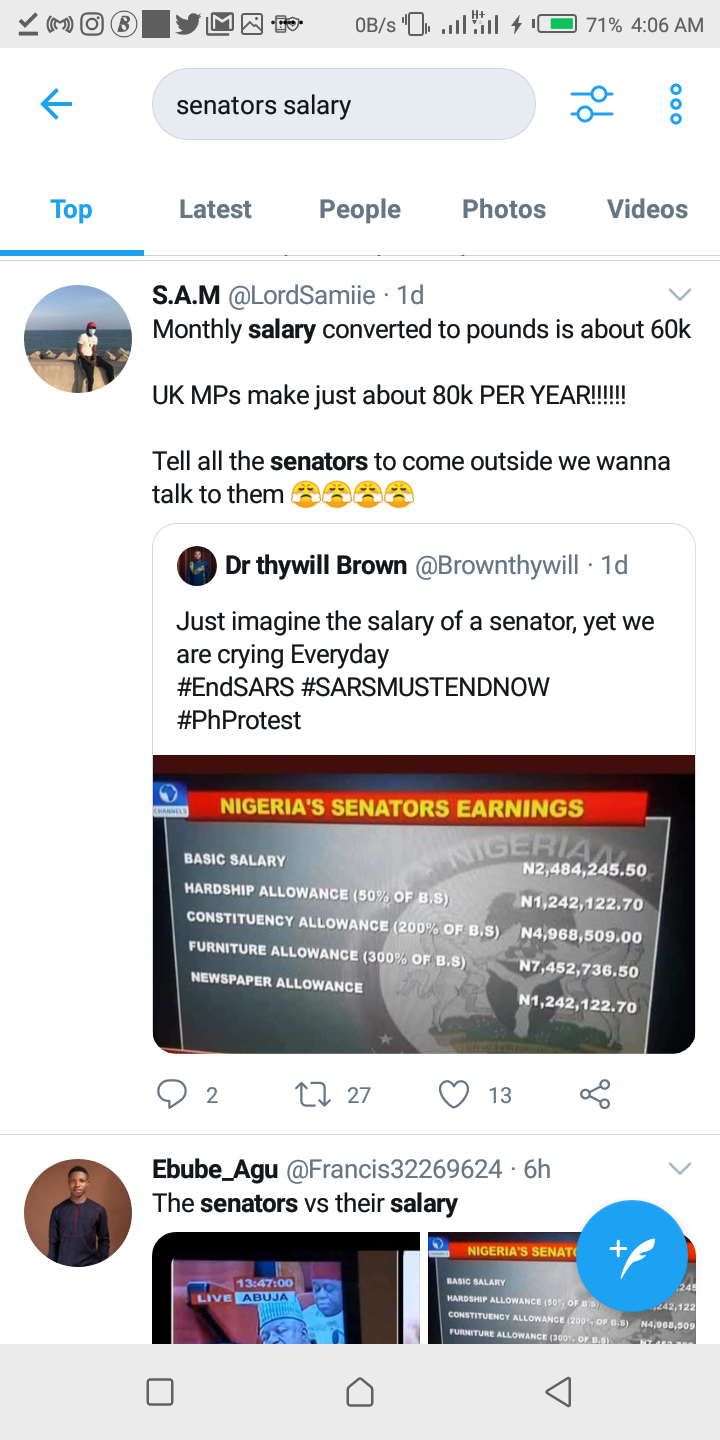This screenshot has height=1440, width=720.
Task: Reply to S.A.M's tweet
Action: click(172, 1095)
